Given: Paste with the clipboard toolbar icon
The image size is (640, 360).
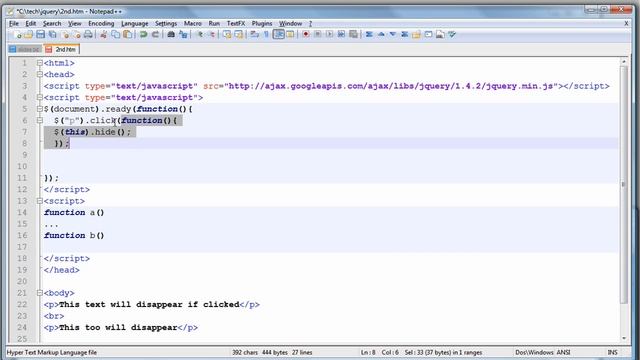Looking at the screenshot, I should pyautogui.click(x=127, y=35).
